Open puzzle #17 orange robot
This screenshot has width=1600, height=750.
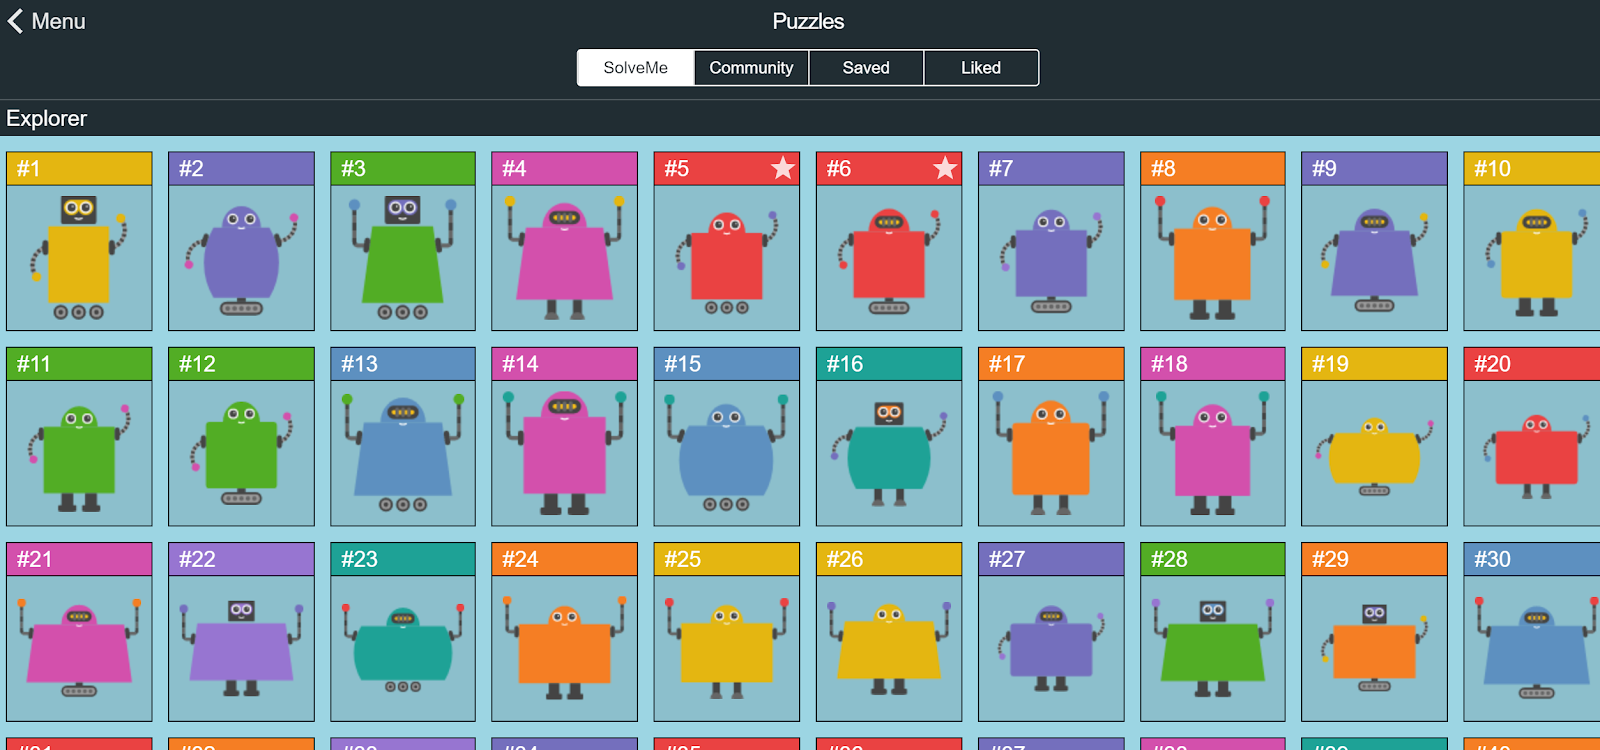click(1051, 437)
